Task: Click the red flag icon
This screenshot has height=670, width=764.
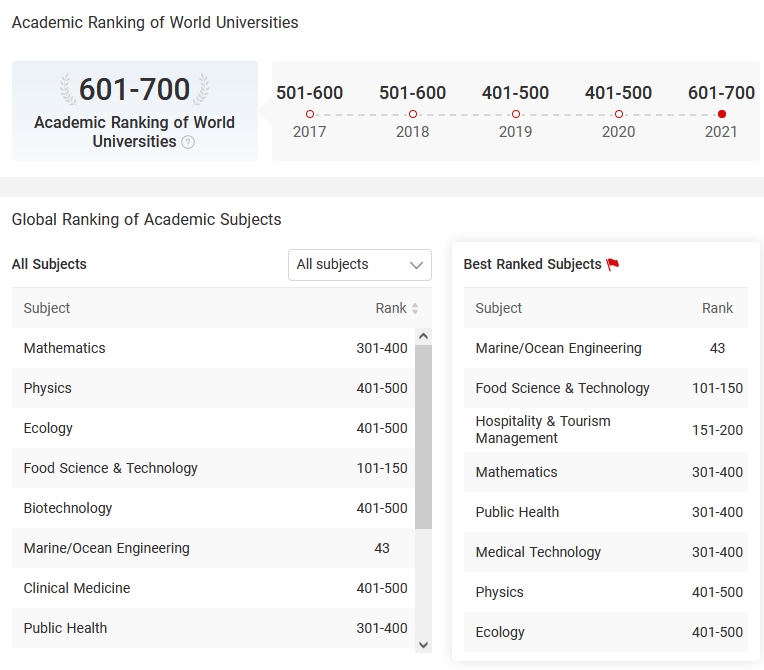Action: pyautogui.click(x=613, y=265)
